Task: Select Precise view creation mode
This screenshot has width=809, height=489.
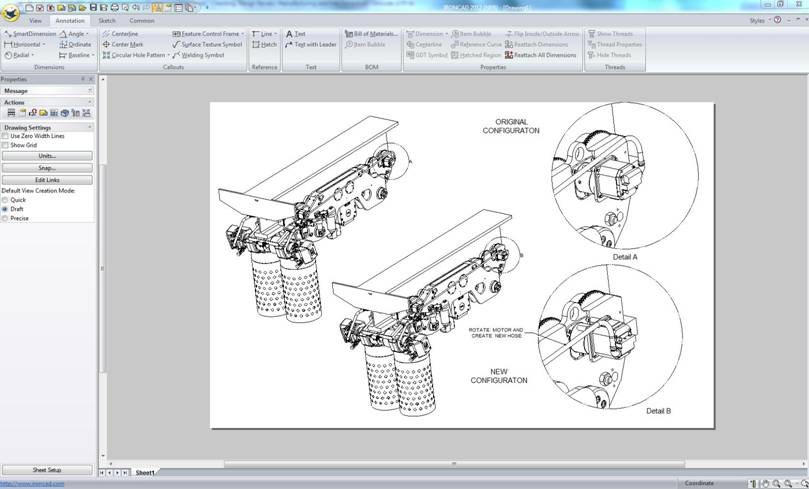Action: pos(5,217)
